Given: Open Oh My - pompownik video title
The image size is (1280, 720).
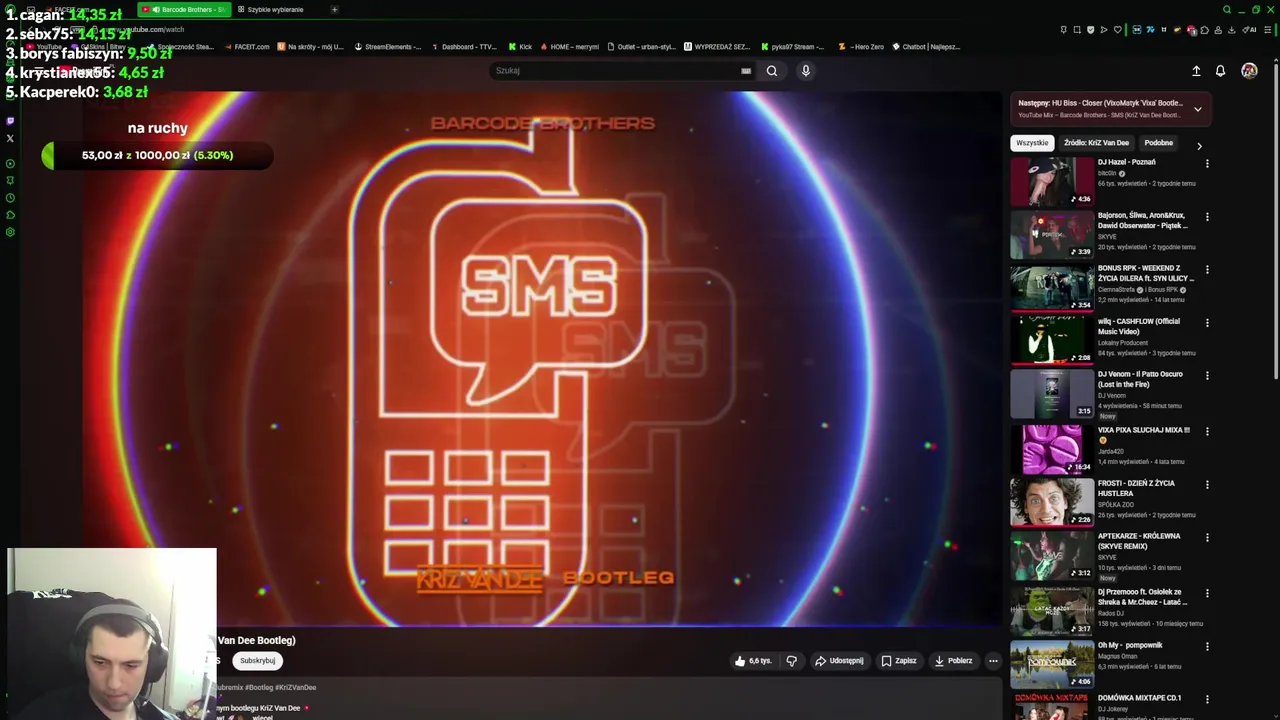Looking at the screenshot, I should pyautogui.click(x=1130, y=645).
